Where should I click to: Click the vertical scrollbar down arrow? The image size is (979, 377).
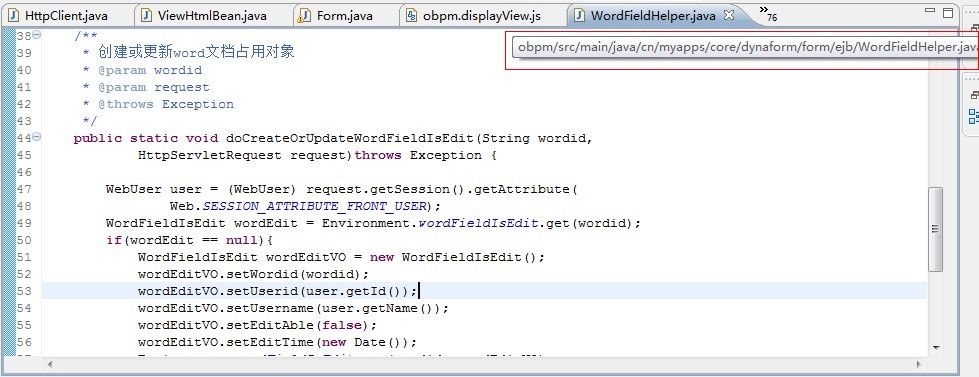coord(935,348)
